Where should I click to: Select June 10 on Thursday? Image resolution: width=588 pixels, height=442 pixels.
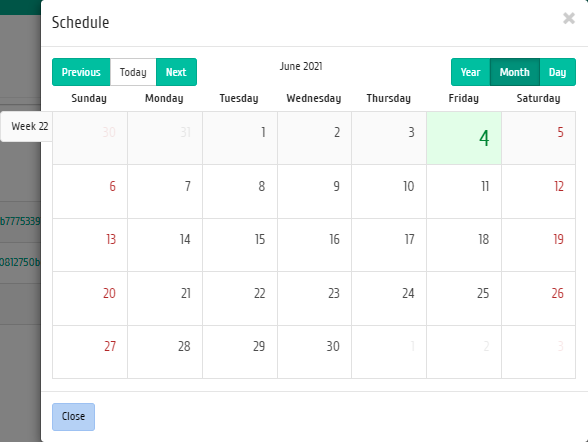point(389,192)
